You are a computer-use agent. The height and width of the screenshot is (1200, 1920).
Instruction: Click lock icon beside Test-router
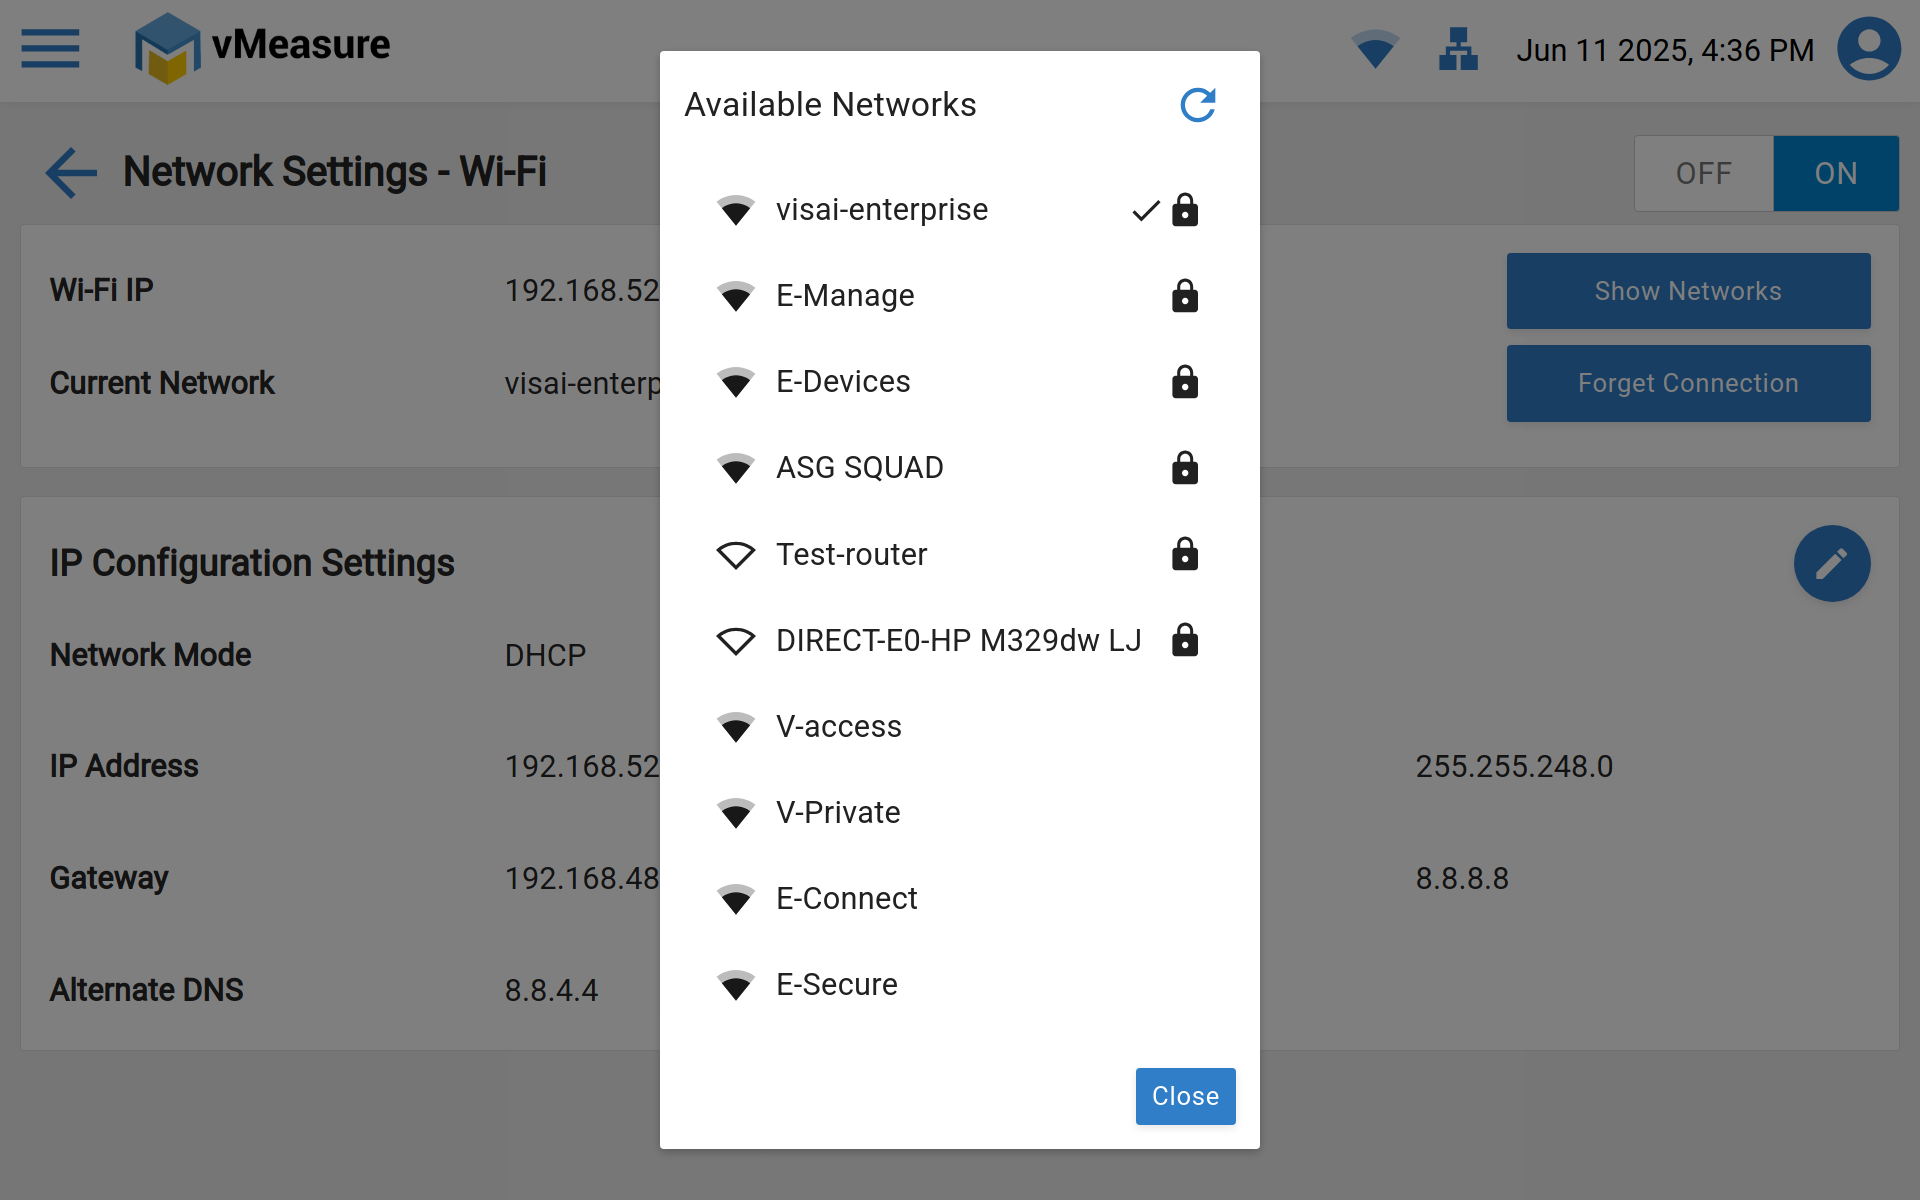pos(1185,554)
